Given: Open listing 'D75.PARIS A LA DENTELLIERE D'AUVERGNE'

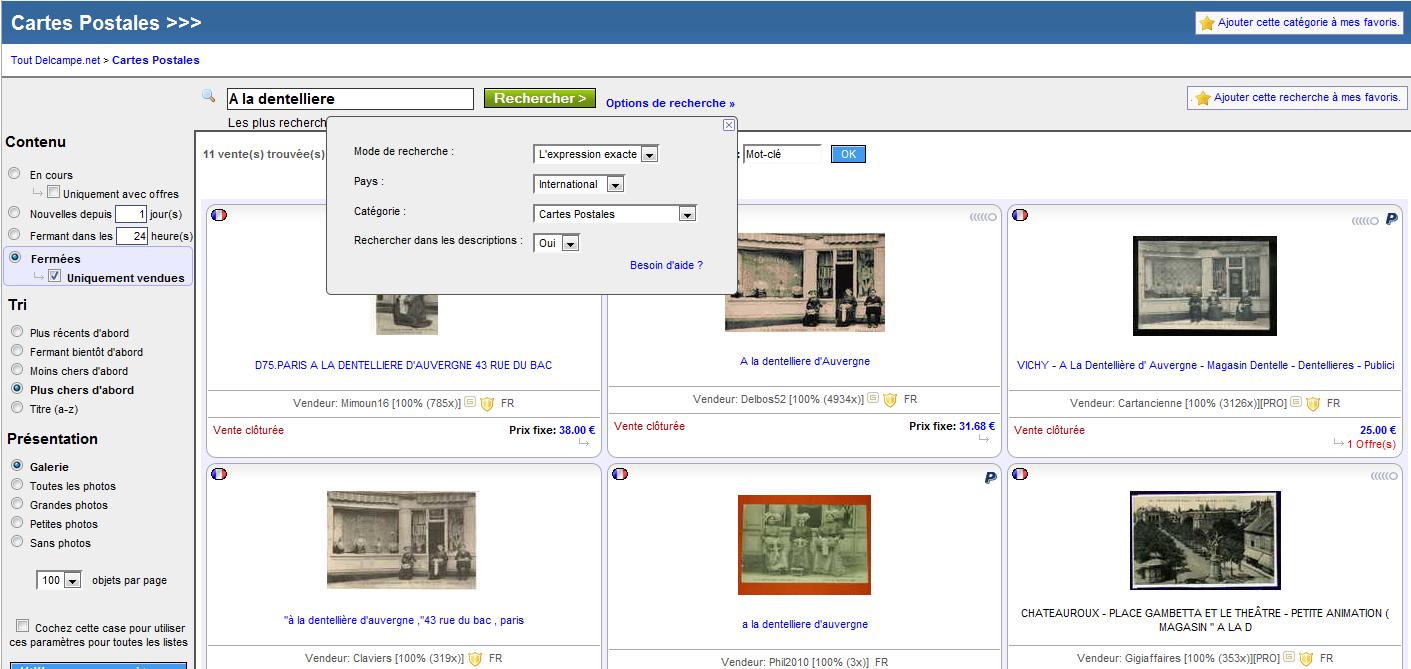Looking at the screenshot, I should pos(403,365).
